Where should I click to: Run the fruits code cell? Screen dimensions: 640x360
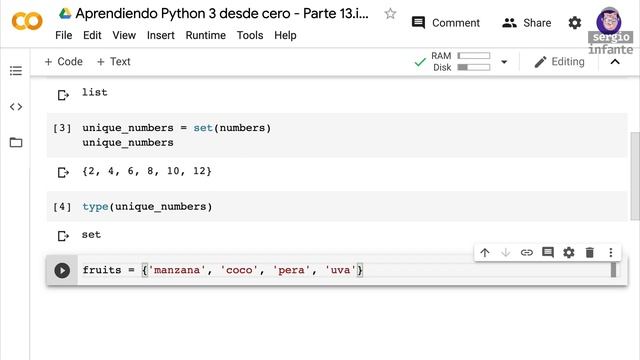click(62, 271)
